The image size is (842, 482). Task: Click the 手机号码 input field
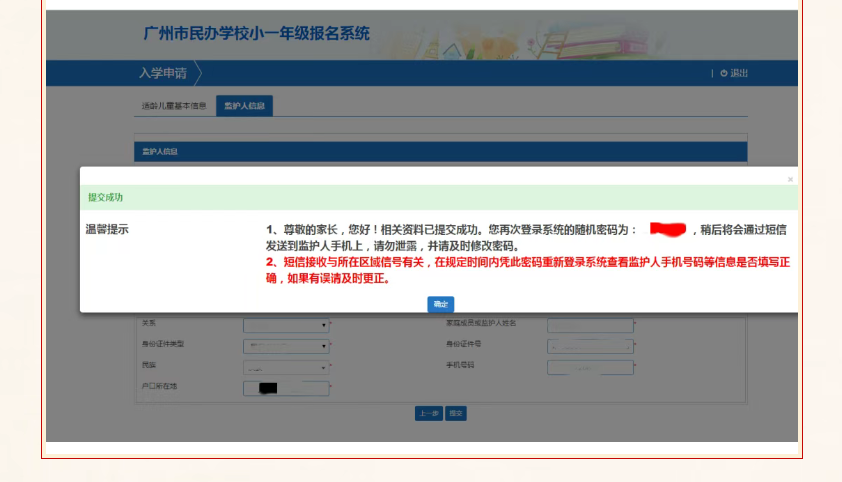click(x=590, y=368)
